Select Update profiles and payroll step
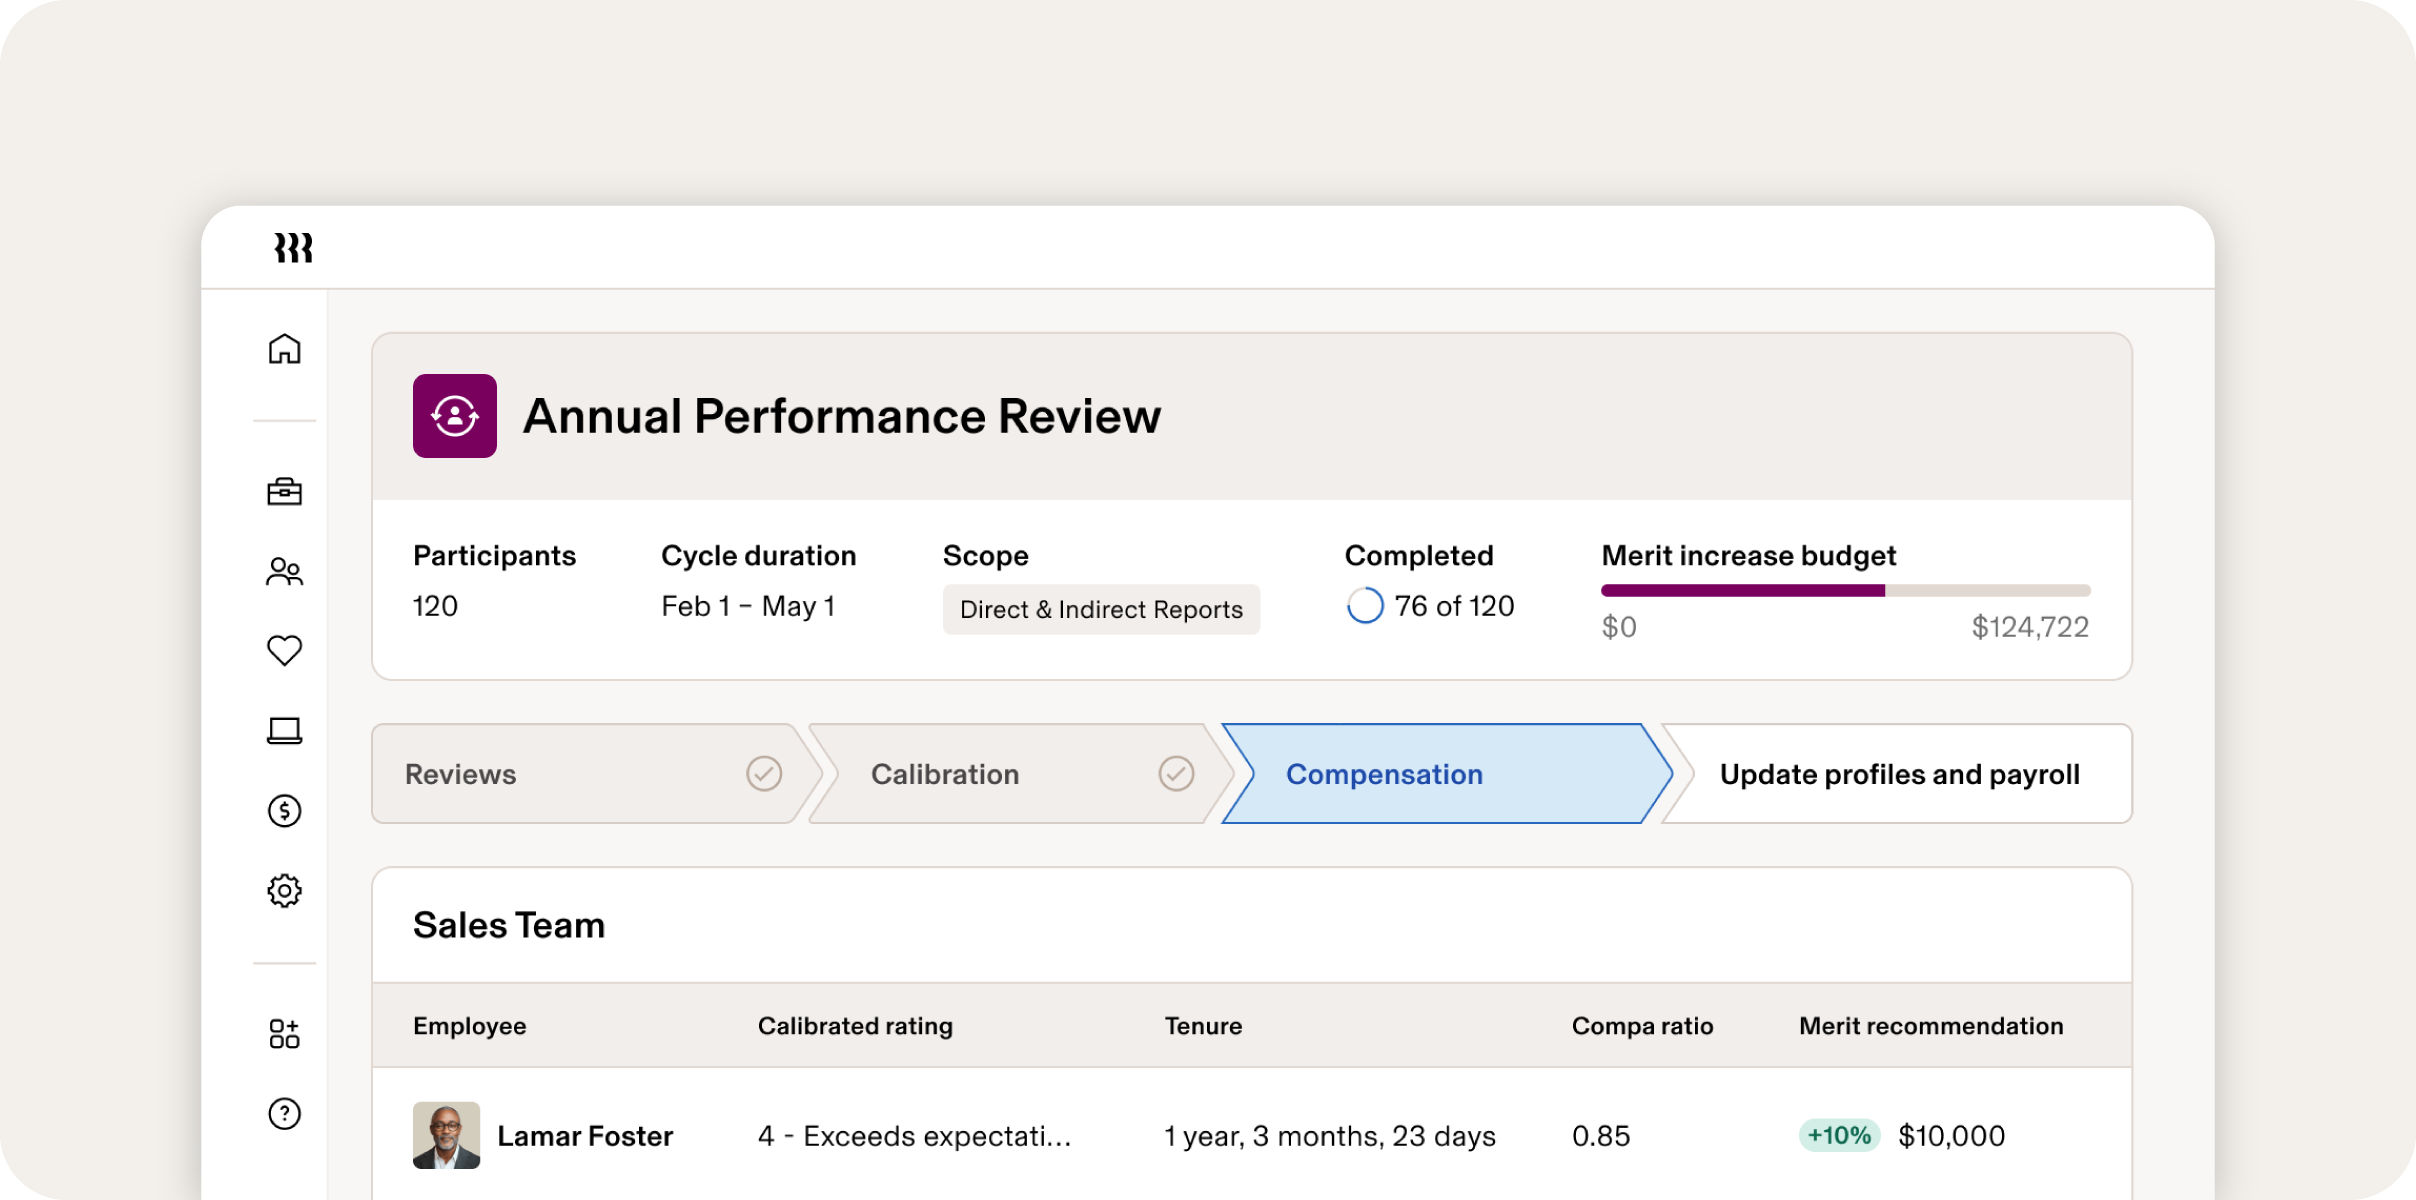The image size is (2416, 1200). pos(1897,774)
